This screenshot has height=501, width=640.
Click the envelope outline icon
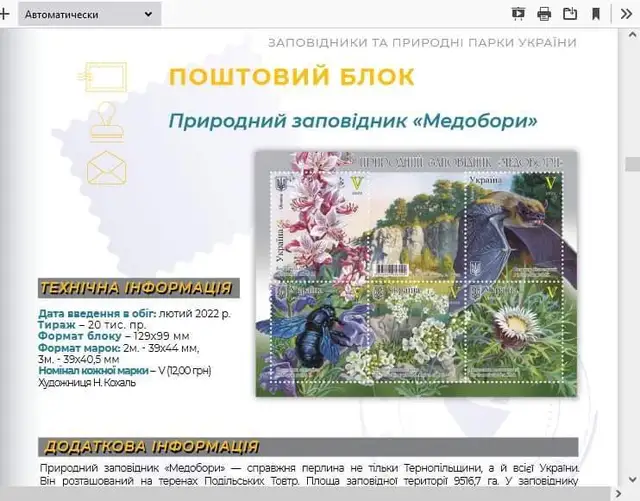pos(107,168)
